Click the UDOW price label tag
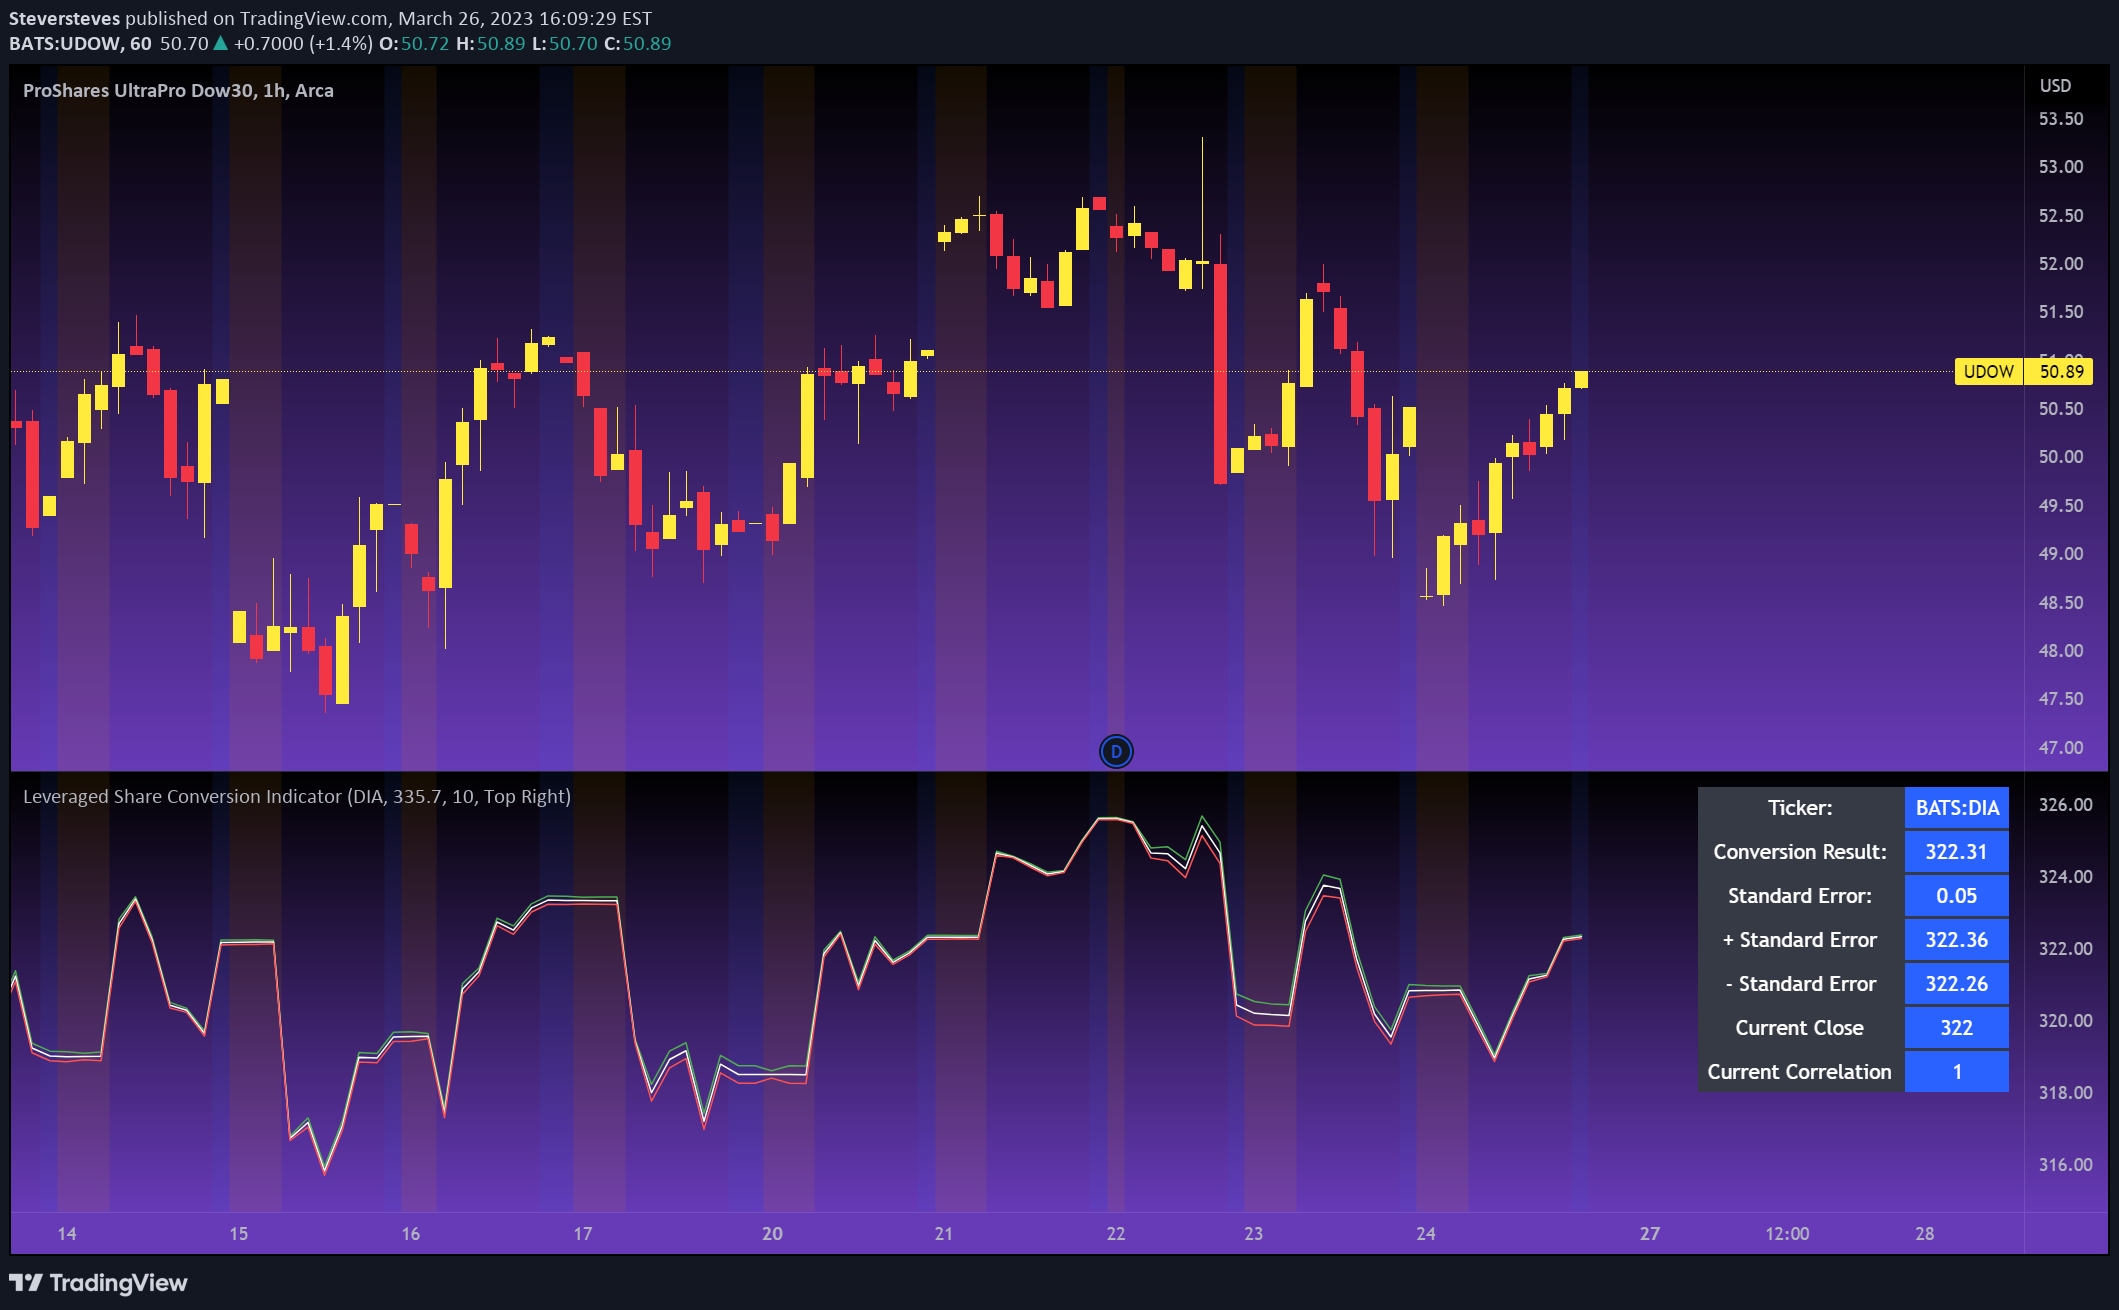2119x1310 pixels. click(1988, 372)
